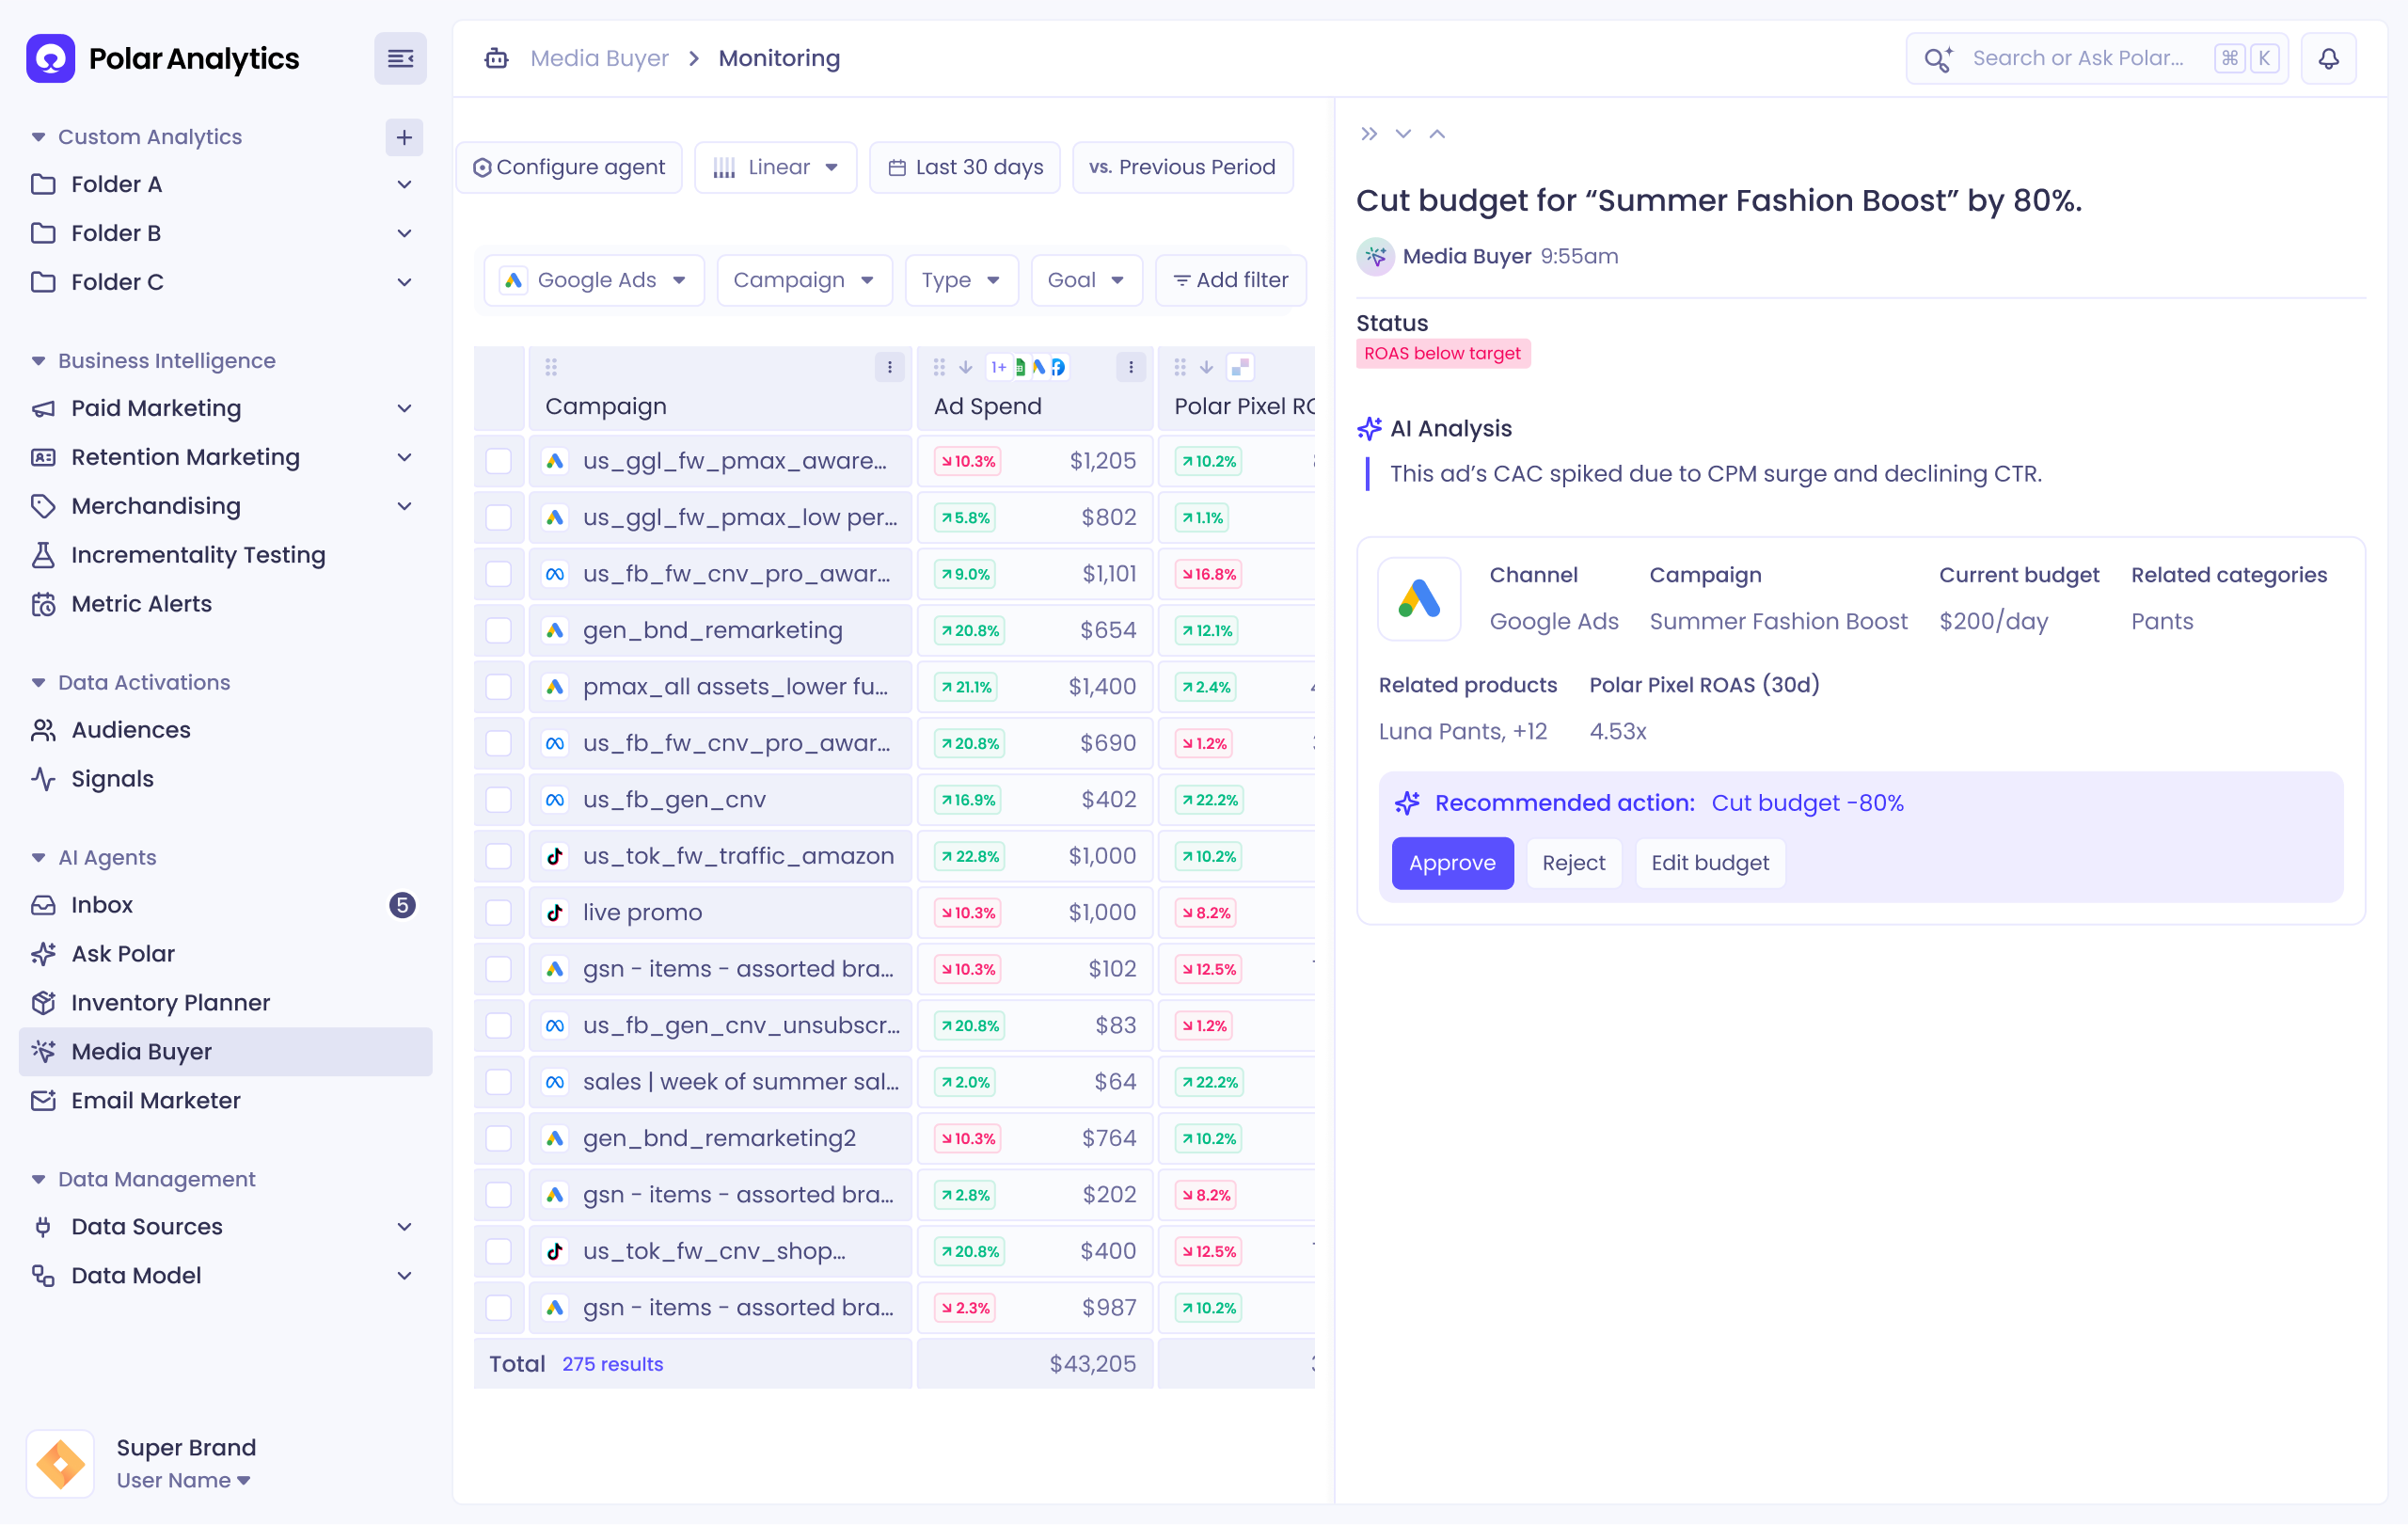This screenshot has height=1525, width=2408.
Task: Click the vs. Previous Period comparison selector
Action: (1182, 167)
